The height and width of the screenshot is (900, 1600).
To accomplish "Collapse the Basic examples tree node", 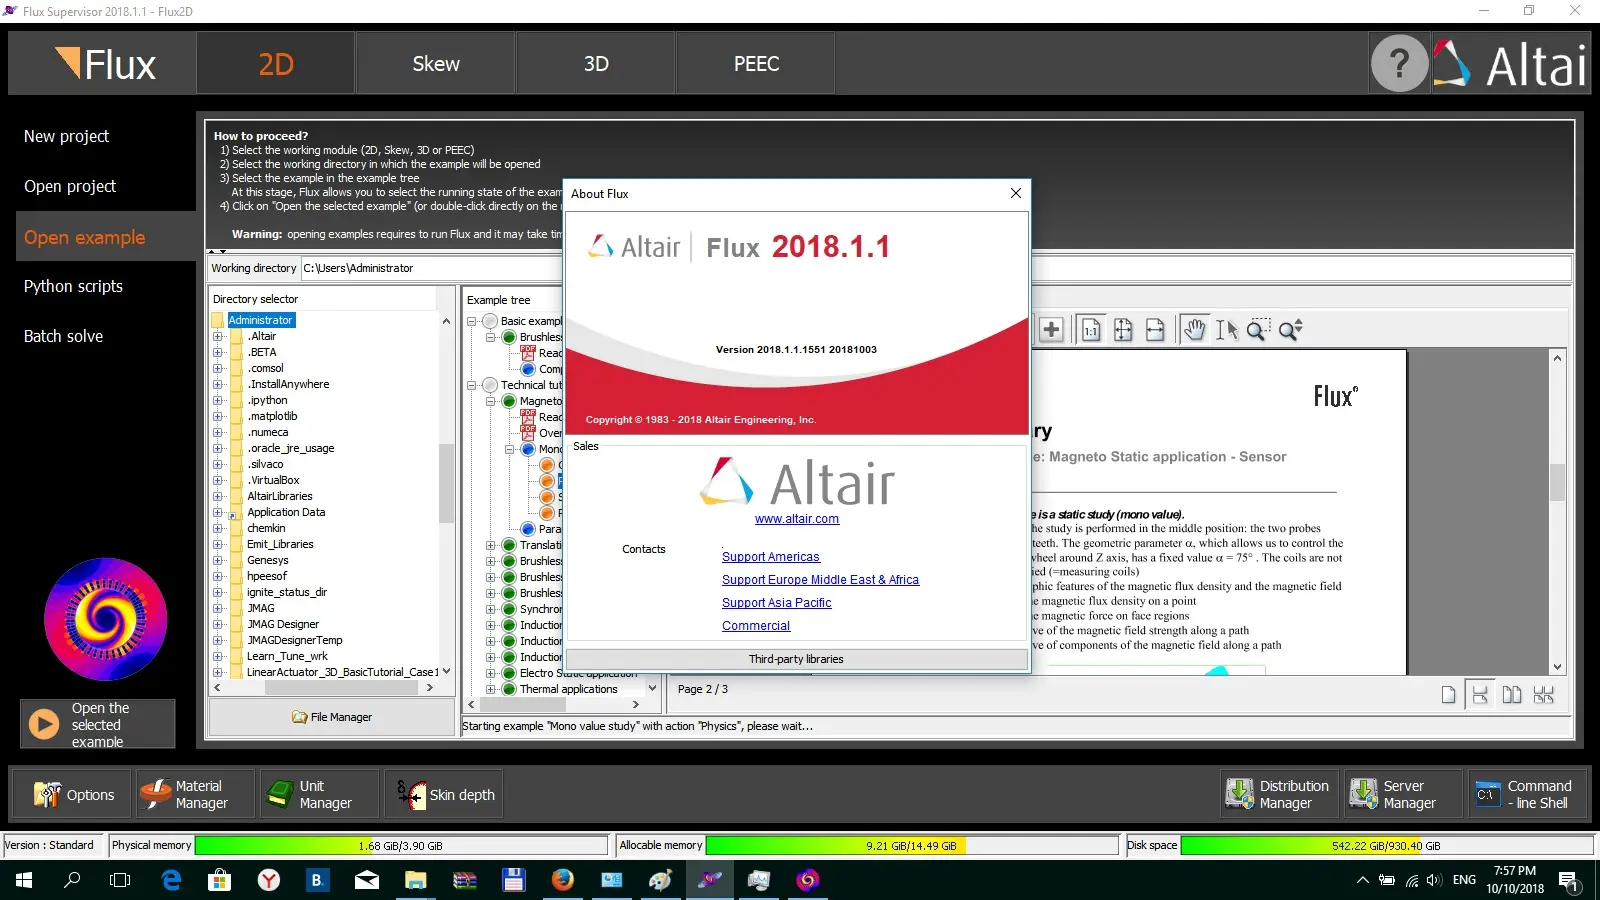I will click(x=472, y=322).
